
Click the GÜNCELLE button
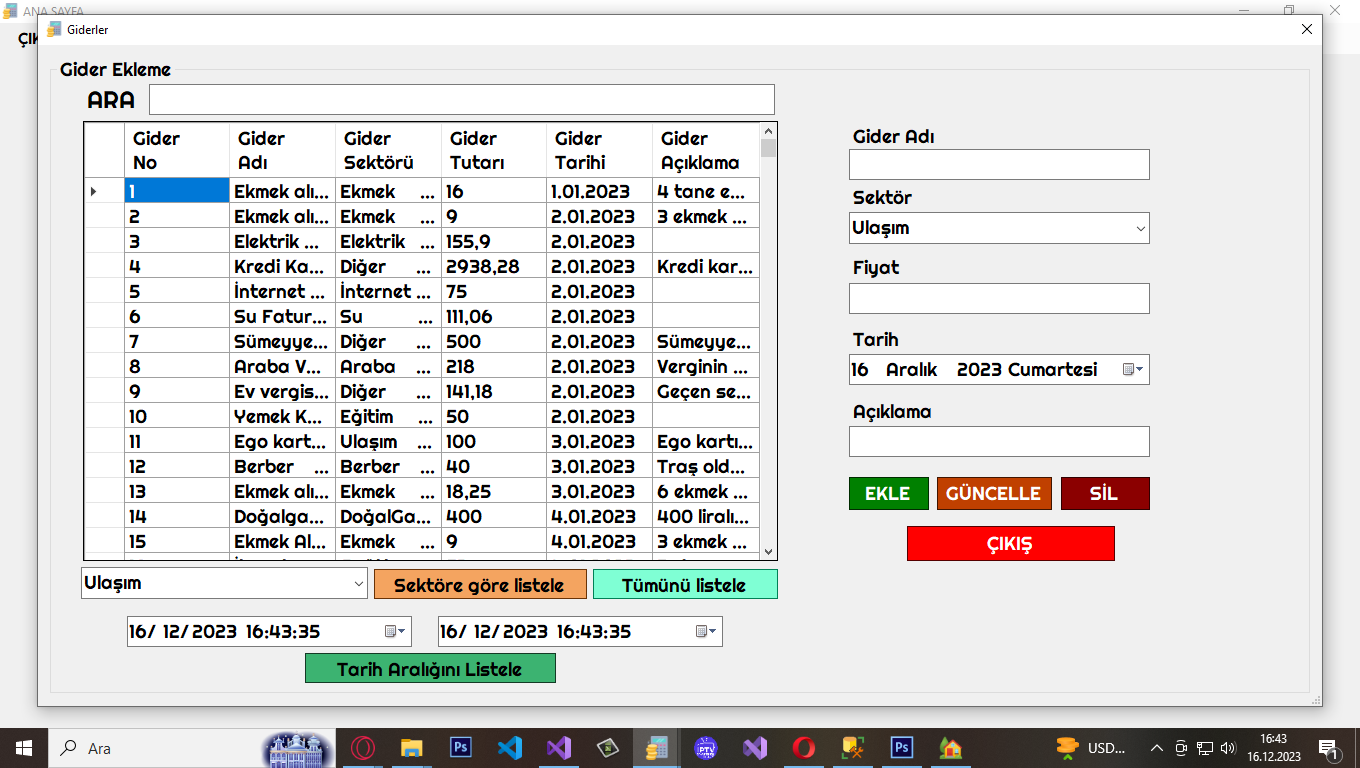tap(993, 494)
